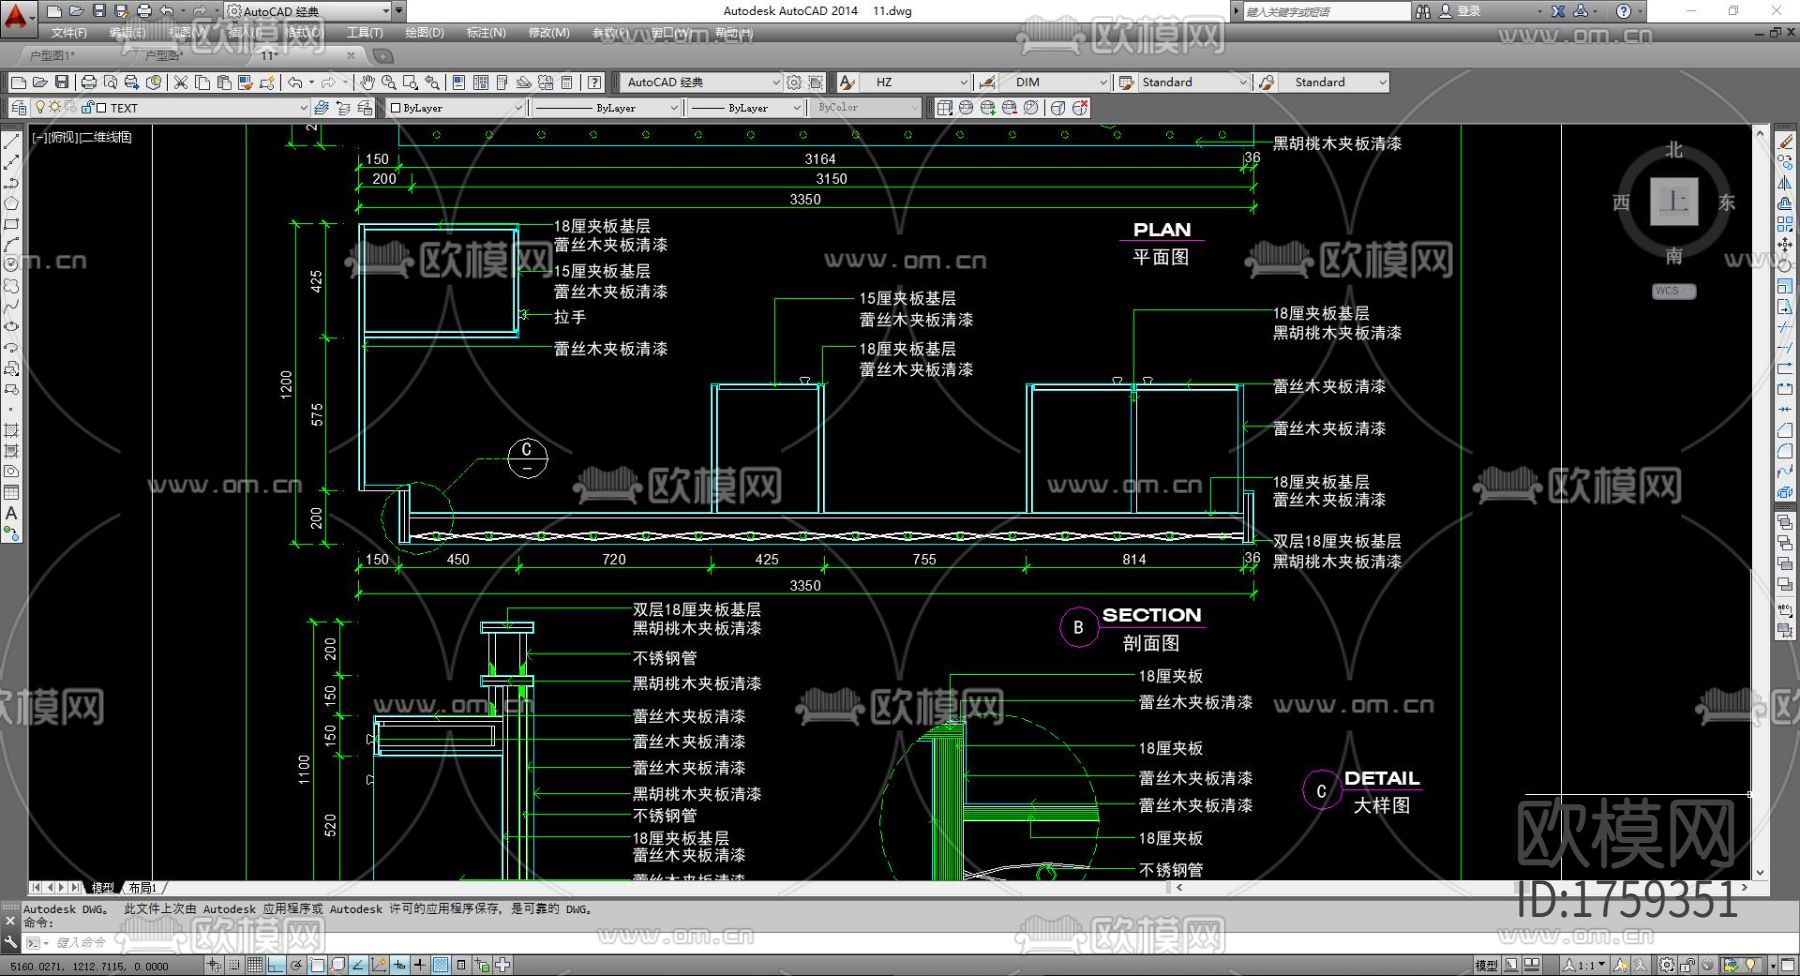This screenshot has width=1800, height=976.
Task: Click the ByLayer color swatch dropdown
Action: pyautogui.click(x=456, y=108)
